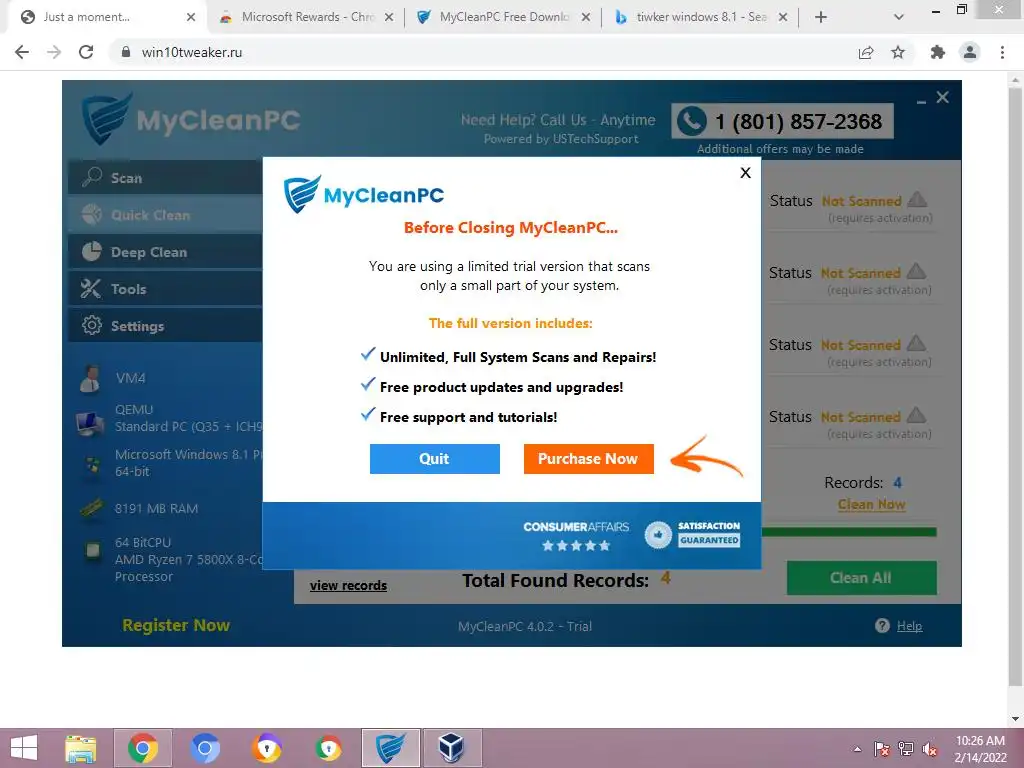This screenshot has width=1024, height=768.
Task: Click the view records link
Action: pyautogui.click(x=348, y=586)
